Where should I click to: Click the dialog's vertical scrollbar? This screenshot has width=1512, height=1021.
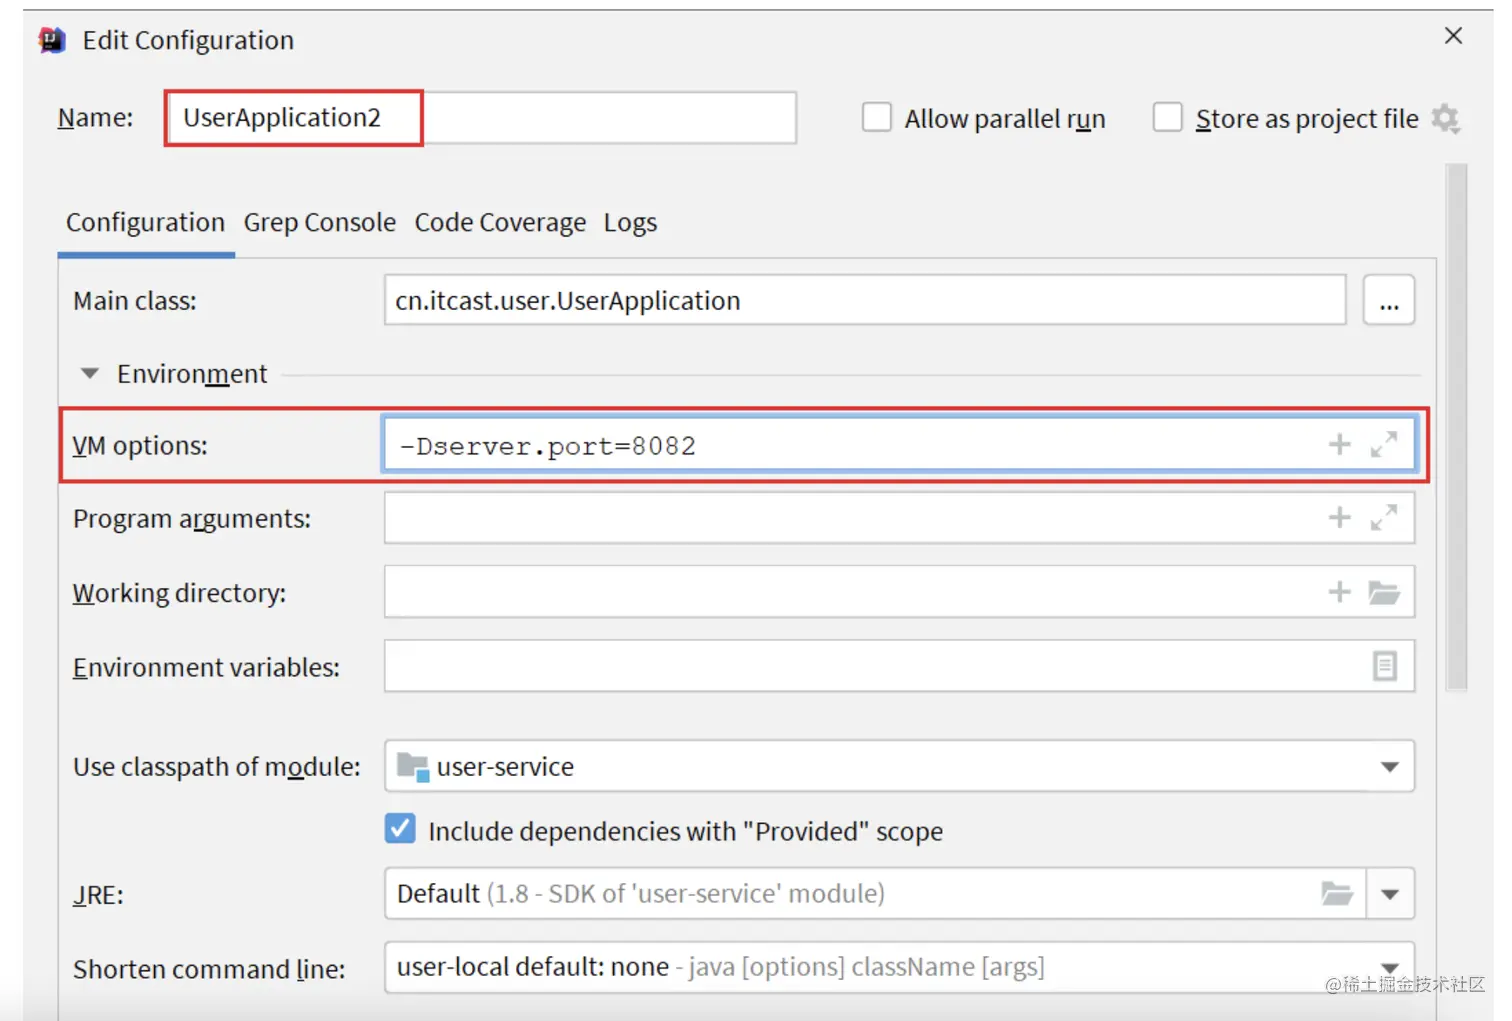point(1457,428)
